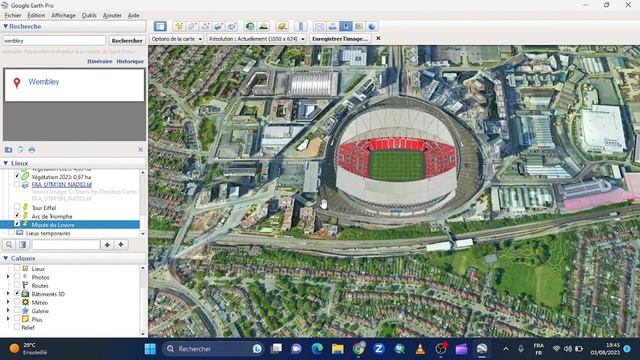Check the FAA_UTM18N_NAD83.tif checkbox
The image size is (640, 360).
coord(17,184)
